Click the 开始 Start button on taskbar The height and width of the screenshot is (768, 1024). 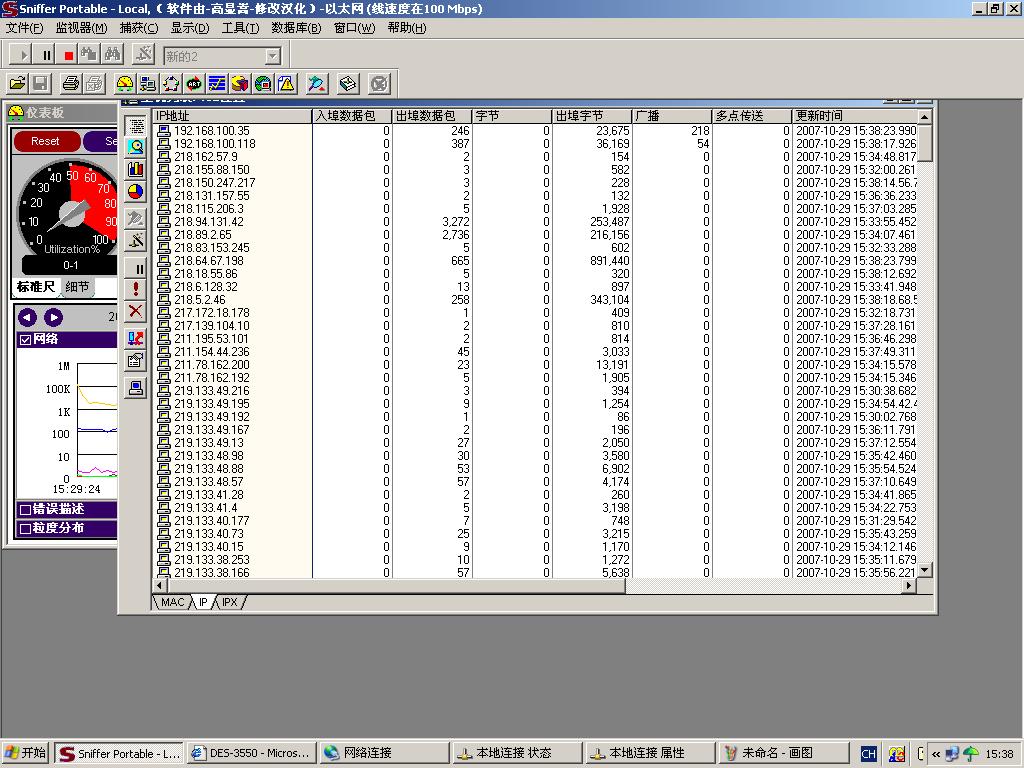coord(26,753)
